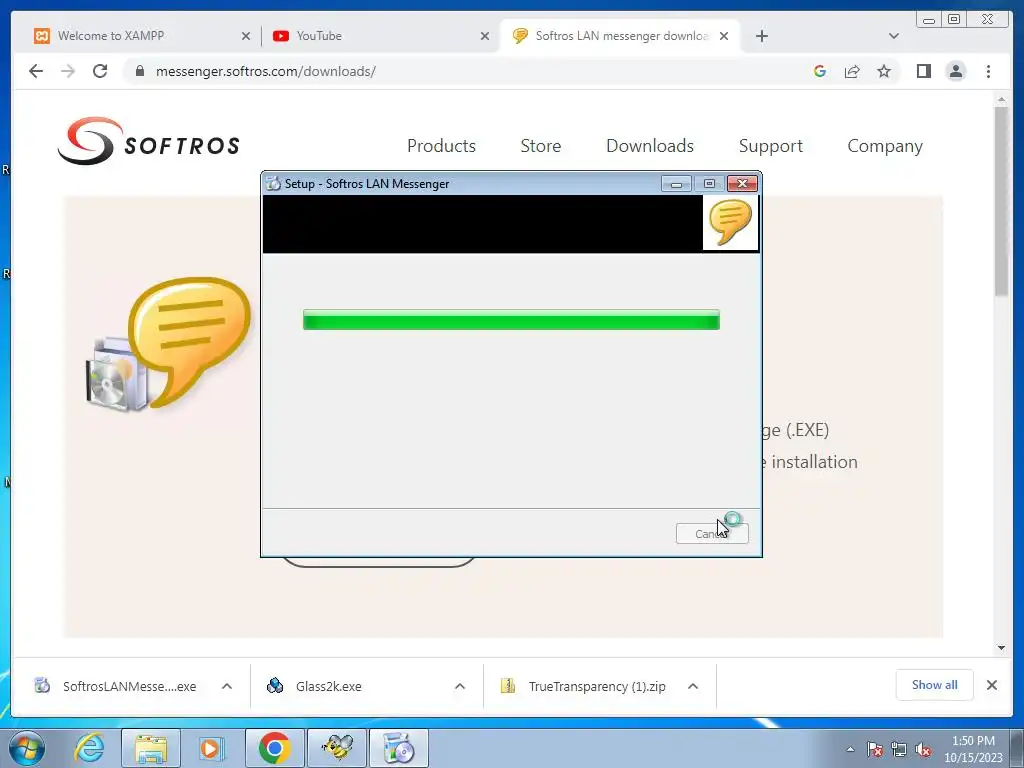Open the Chrome side panel

pos(923,71)
